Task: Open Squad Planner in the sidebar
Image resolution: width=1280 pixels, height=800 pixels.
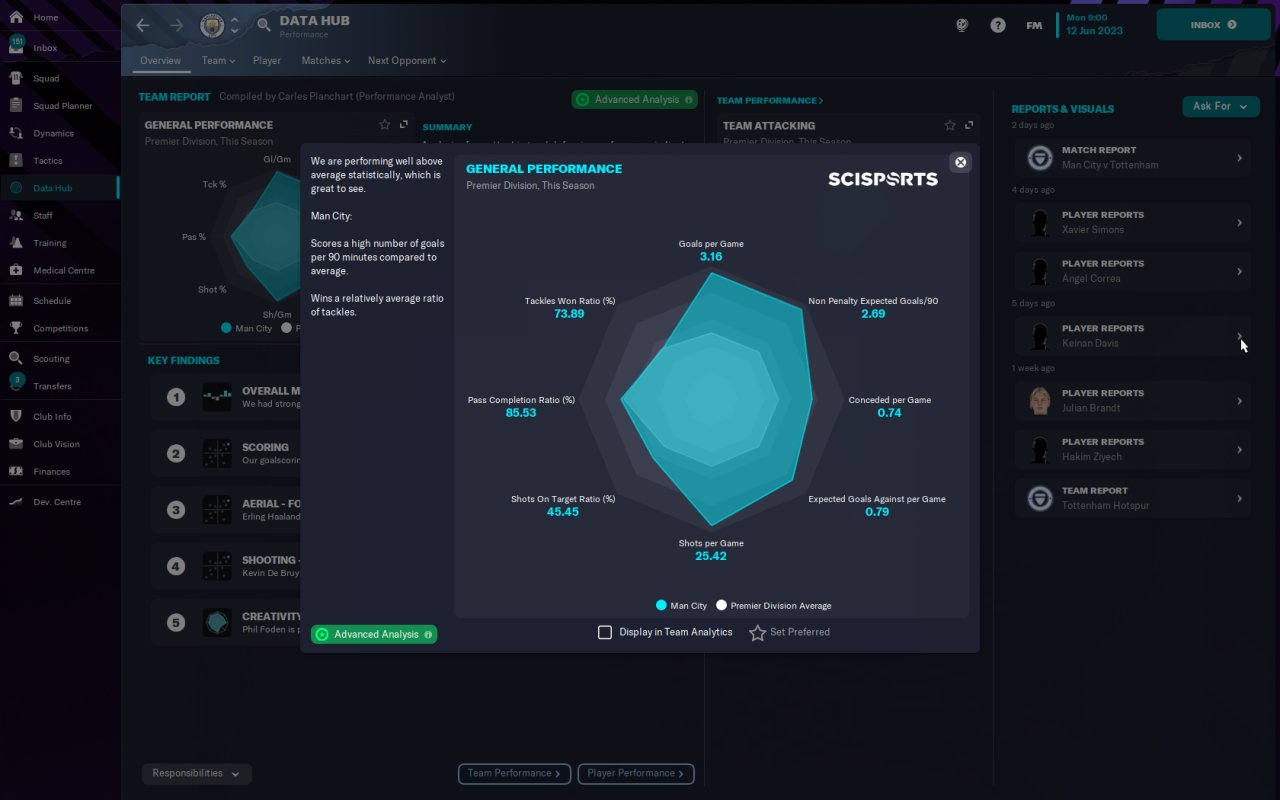Action: [x=60, y=105]
